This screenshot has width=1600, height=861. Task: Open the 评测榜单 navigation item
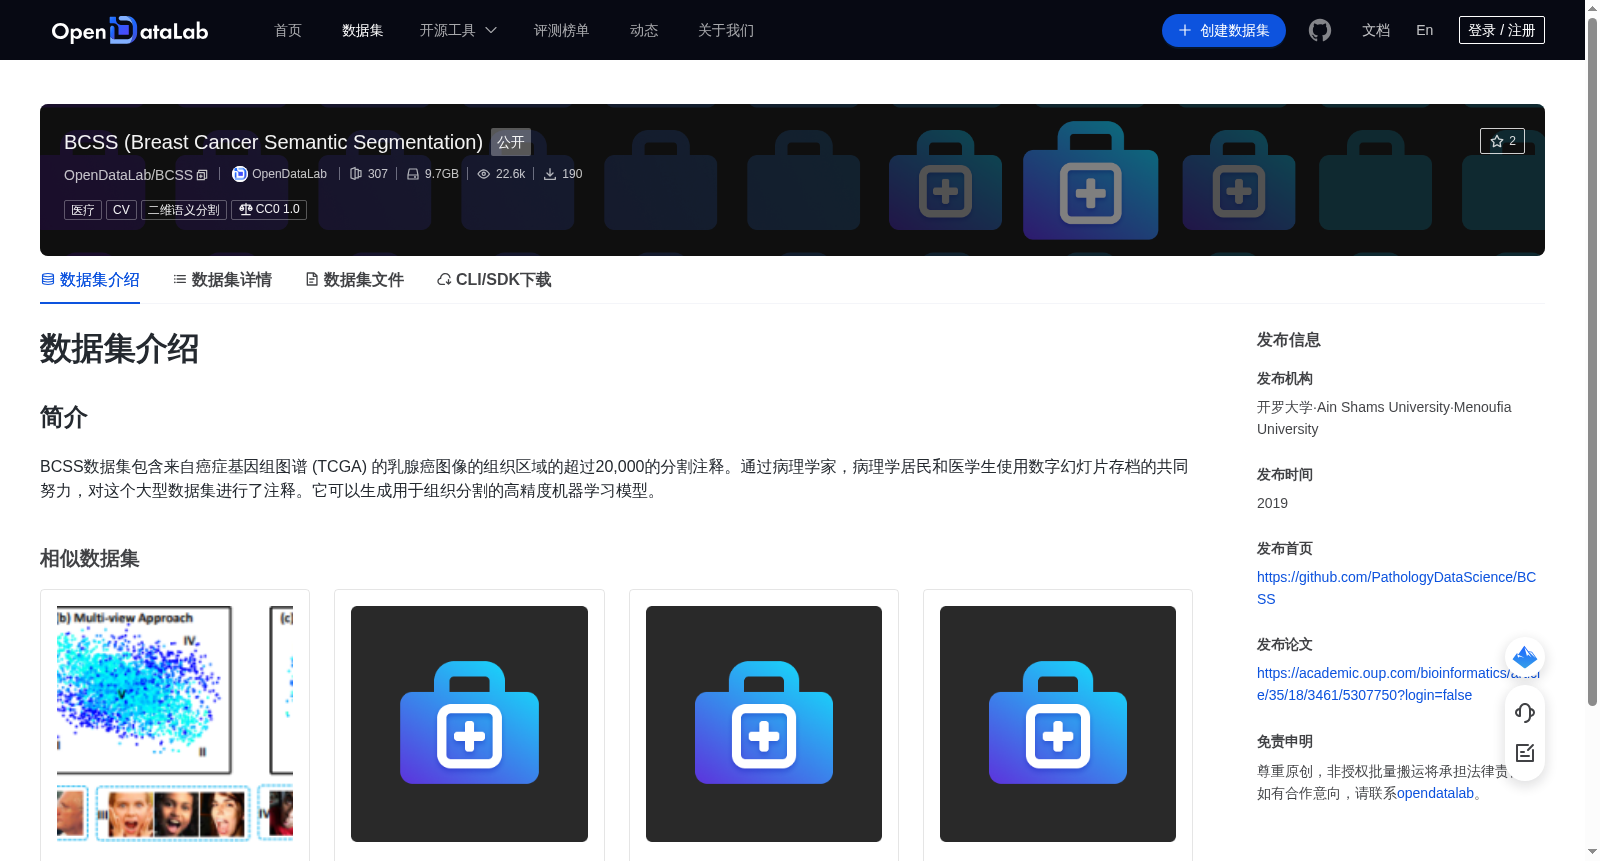click(x=561, y=30)
